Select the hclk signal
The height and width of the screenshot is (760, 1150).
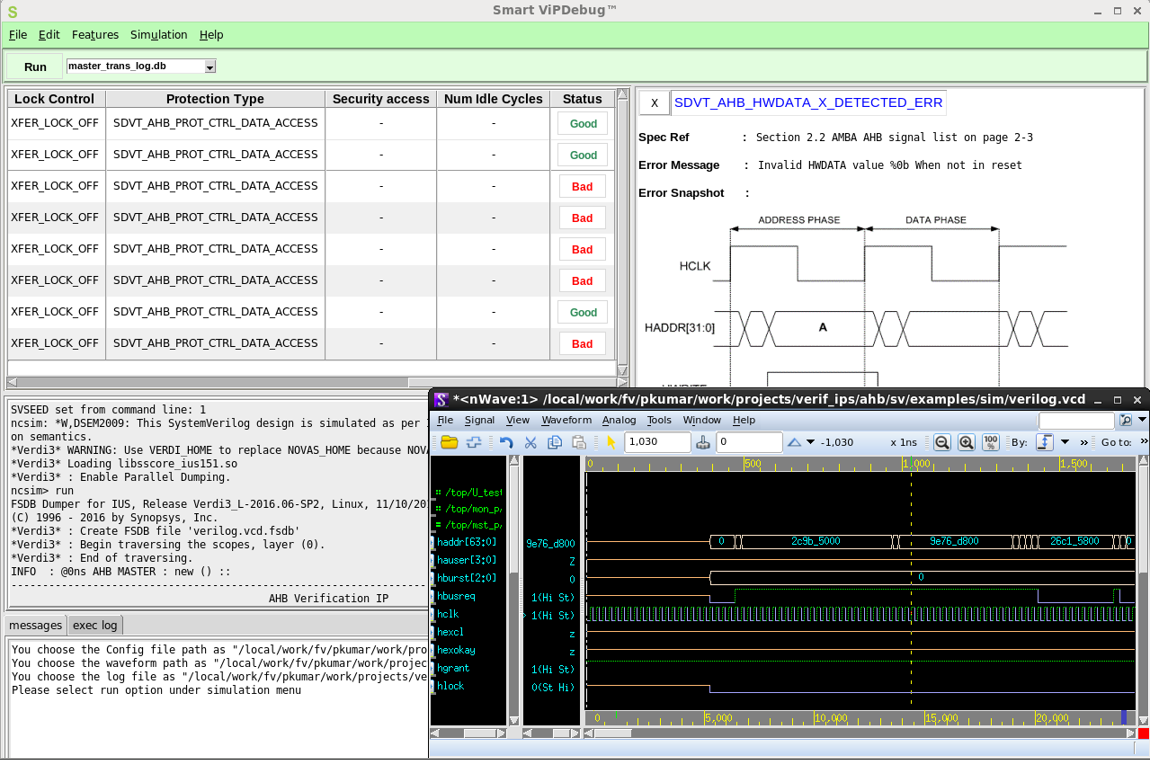click(447, 614)
